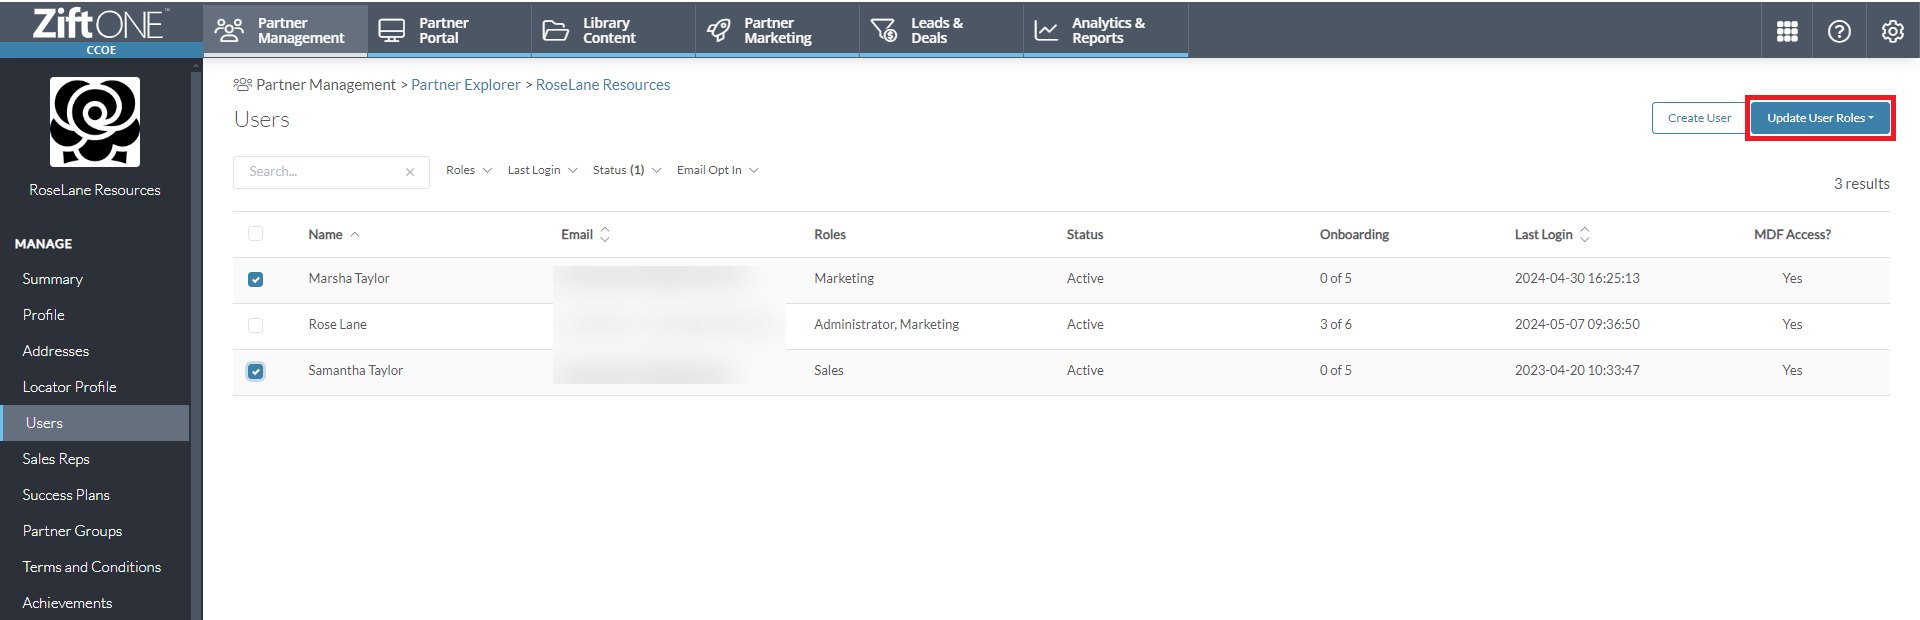The image size is (1920, 620).
Task: Click the '3 of 6' onboarding cell
Action: coord(1335,325)
